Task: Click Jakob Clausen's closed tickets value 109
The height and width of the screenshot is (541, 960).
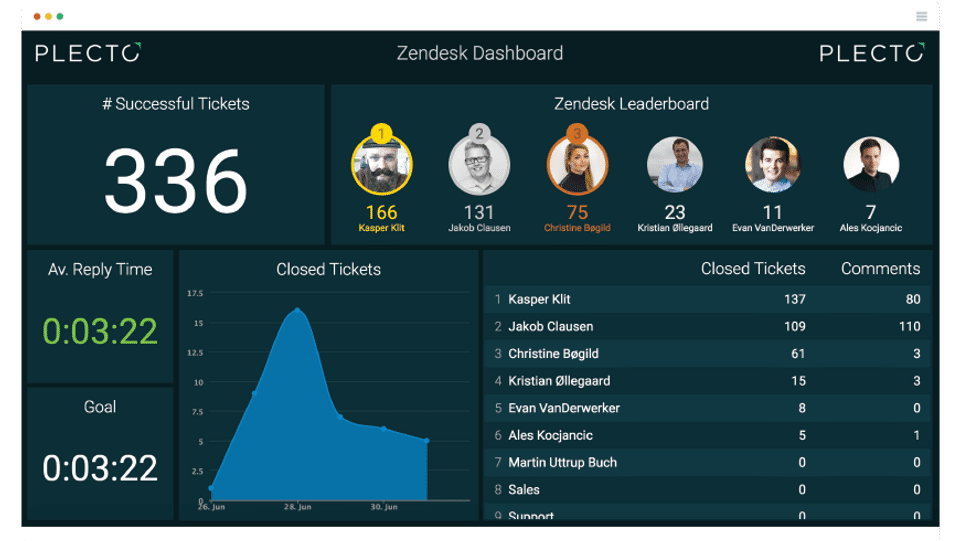Action: click(795, 326)
